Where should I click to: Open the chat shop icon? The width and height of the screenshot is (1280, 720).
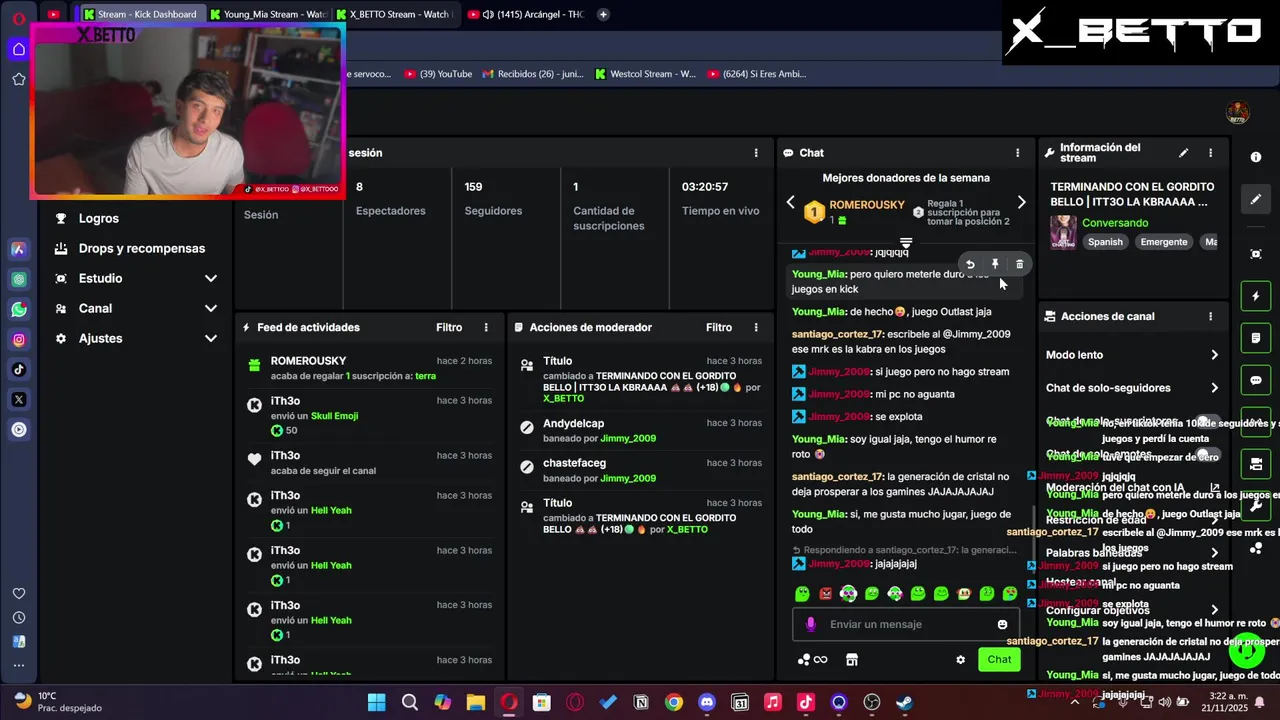pyautogui.click(x=852, y=659)
